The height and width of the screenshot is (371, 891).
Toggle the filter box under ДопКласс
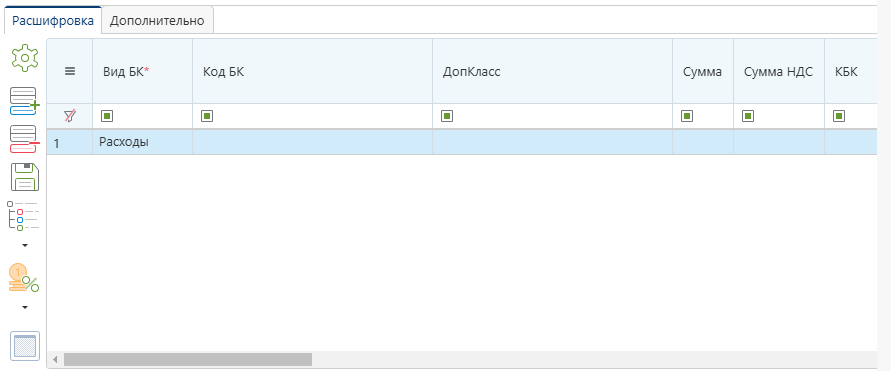coord(447,116)
